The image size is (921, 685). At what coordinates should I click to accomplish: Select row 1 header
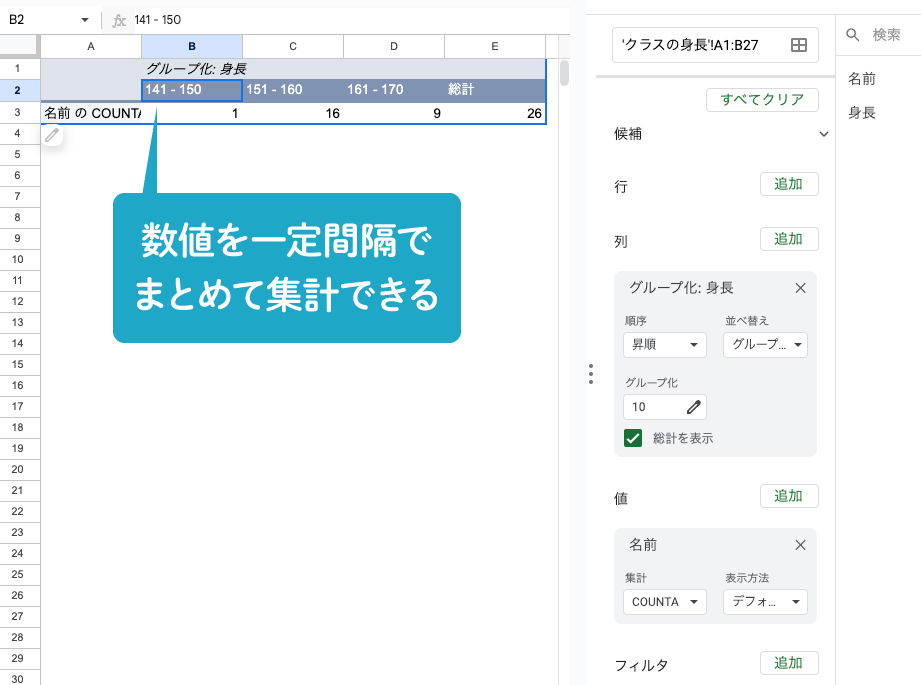click(x=18, y=69)
